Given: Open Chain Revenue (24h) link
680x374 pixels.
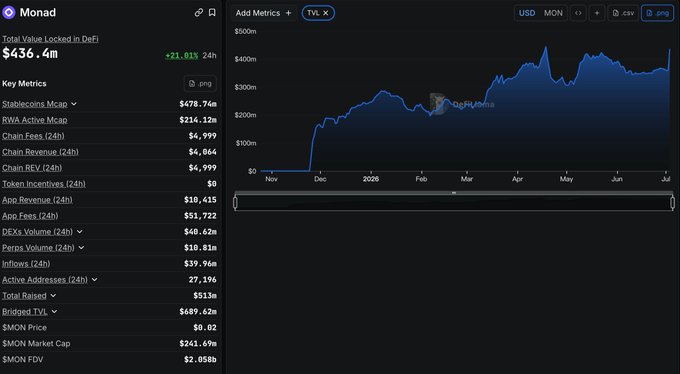Looking at the screenshot, I should pyautogui.click(x=40, y=152).
